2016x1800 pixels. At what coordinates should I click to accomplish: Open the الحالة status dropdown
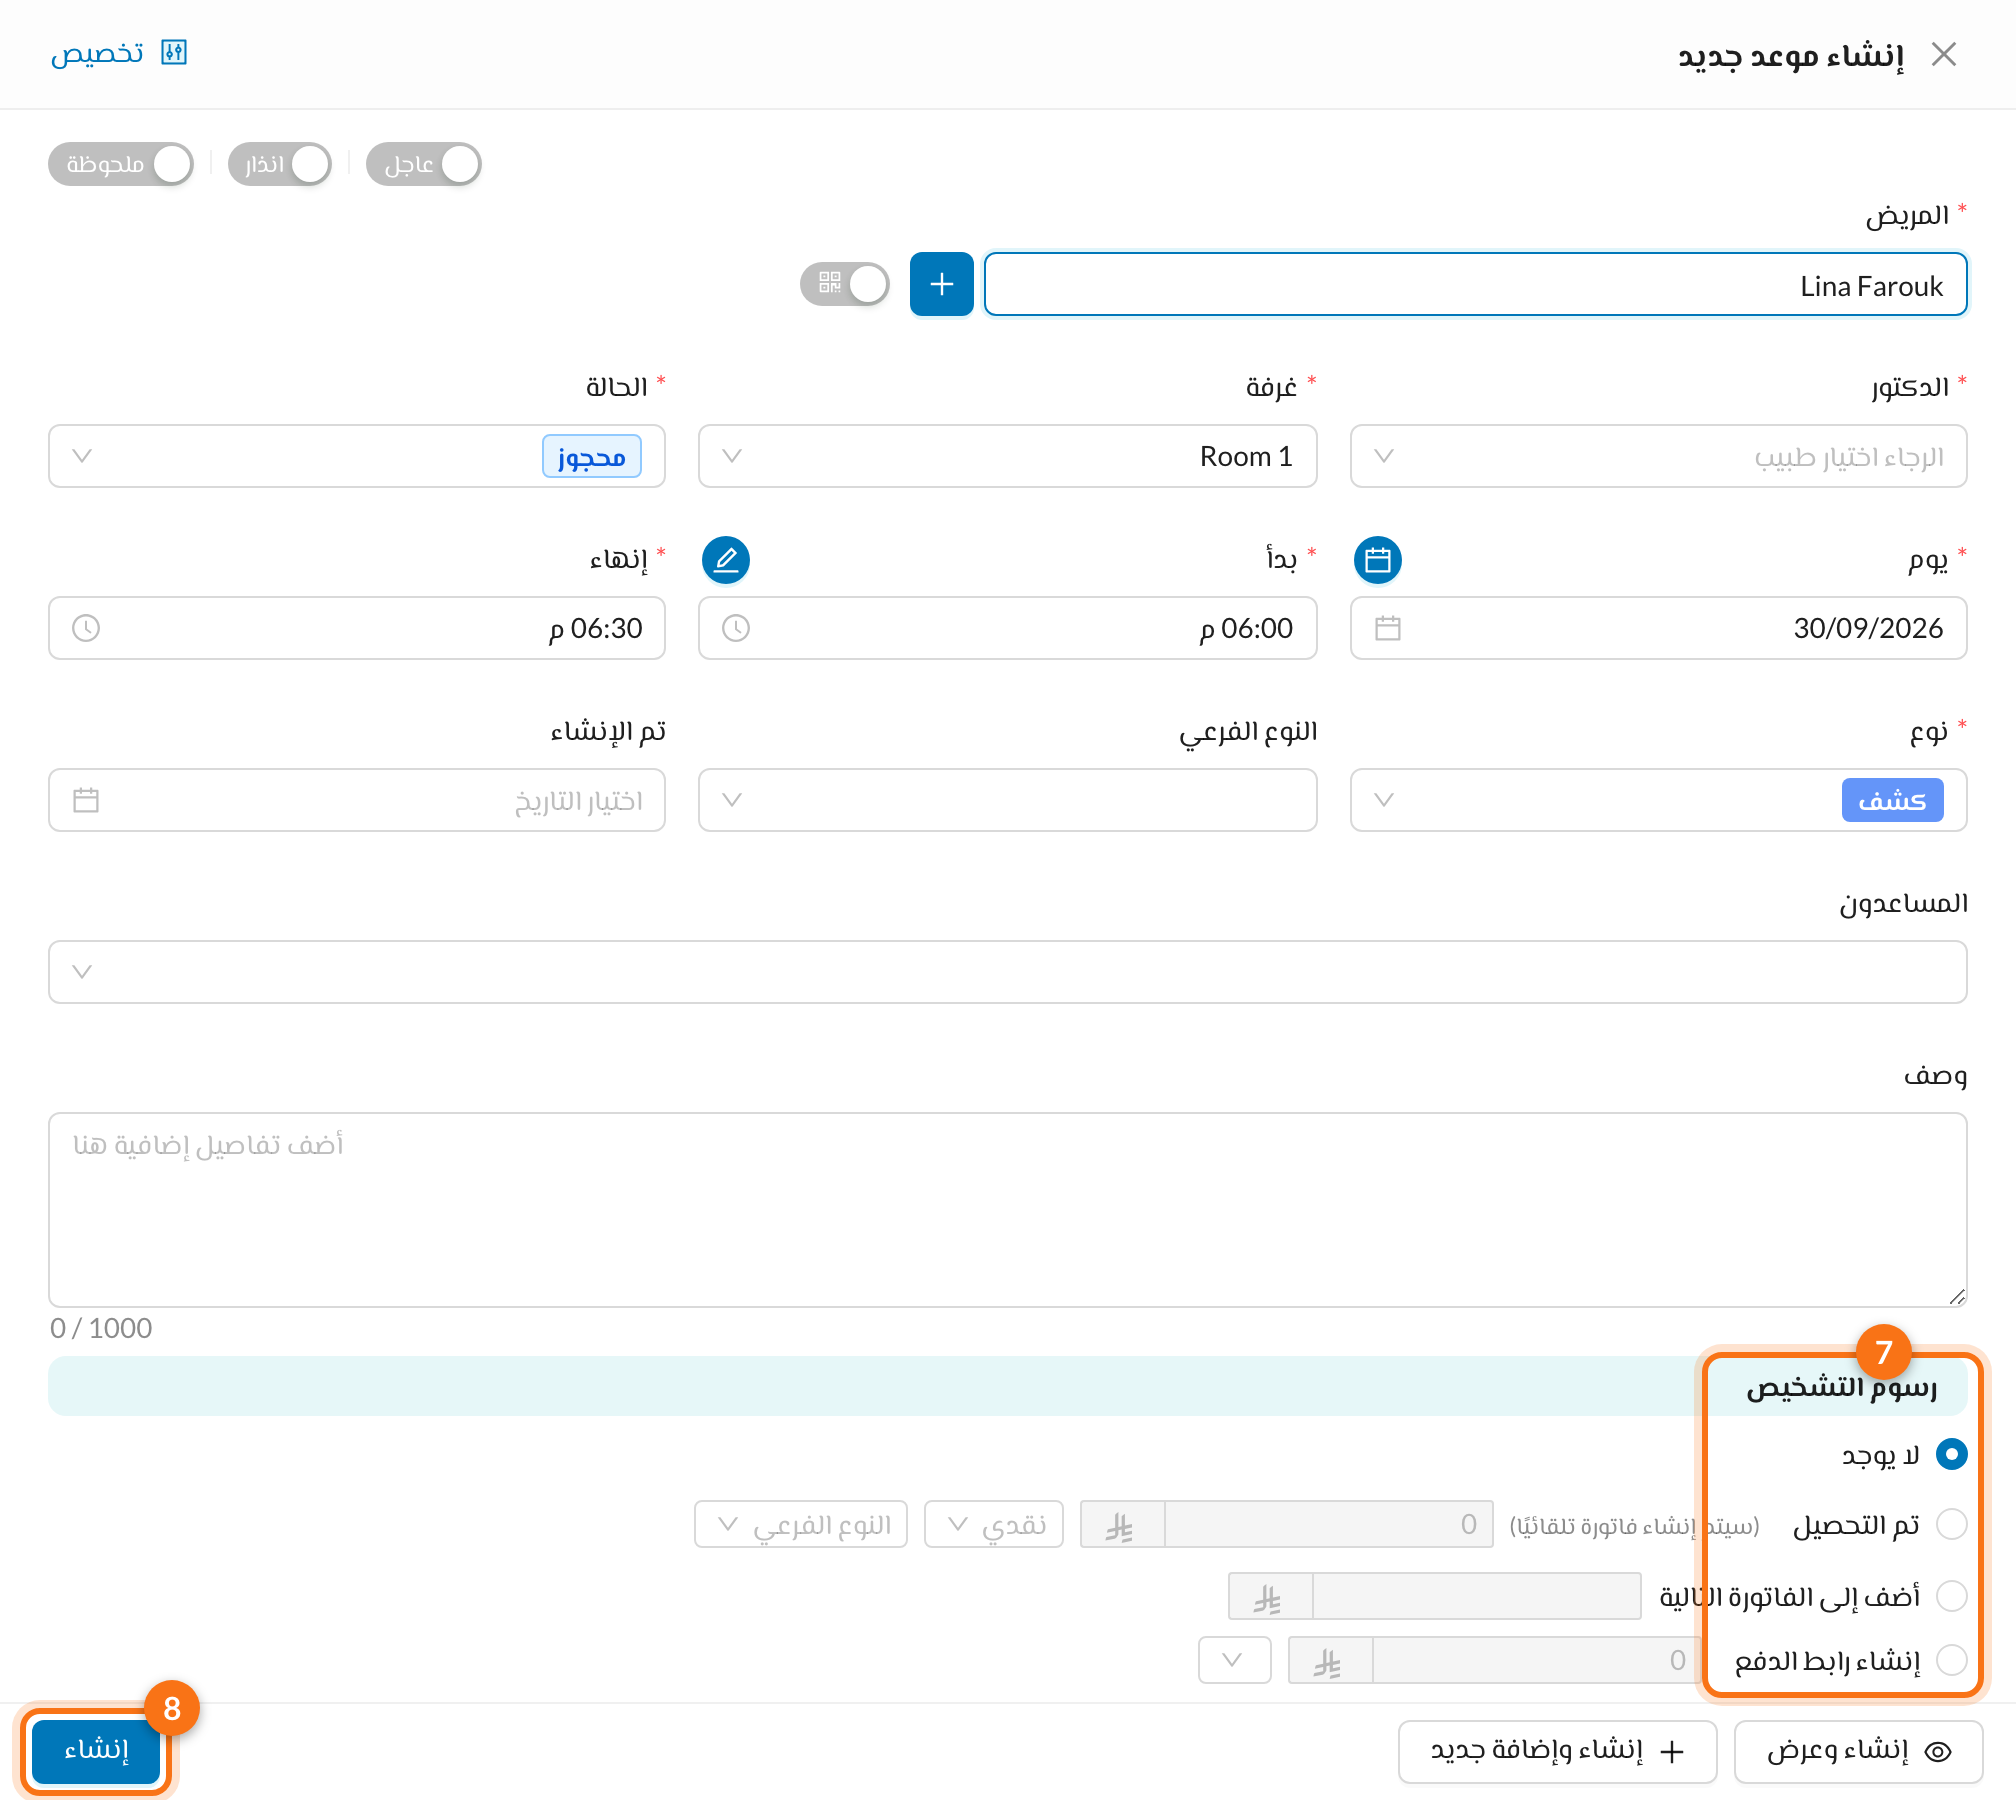pos(357,456)
